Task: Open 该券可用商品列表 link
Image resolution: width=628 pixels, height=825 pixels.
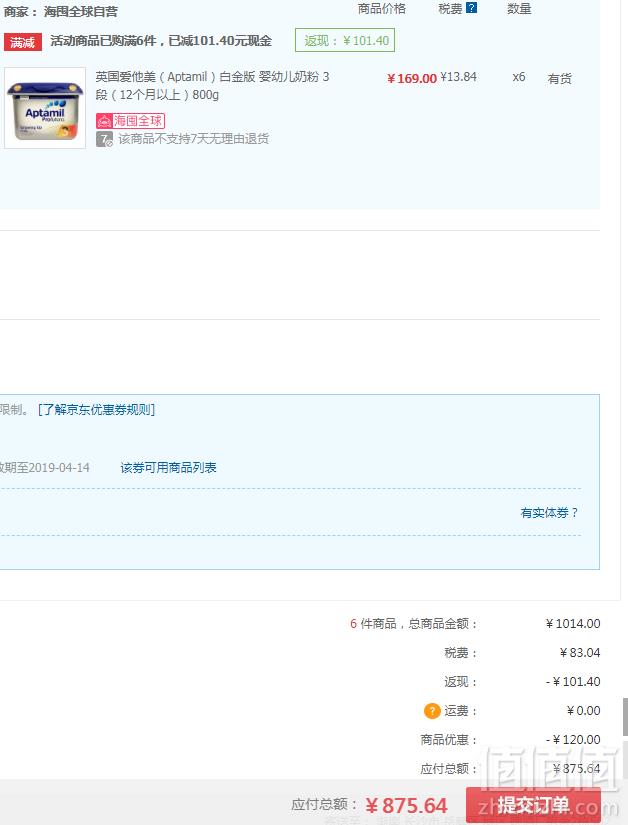Action: coord(168,468)
